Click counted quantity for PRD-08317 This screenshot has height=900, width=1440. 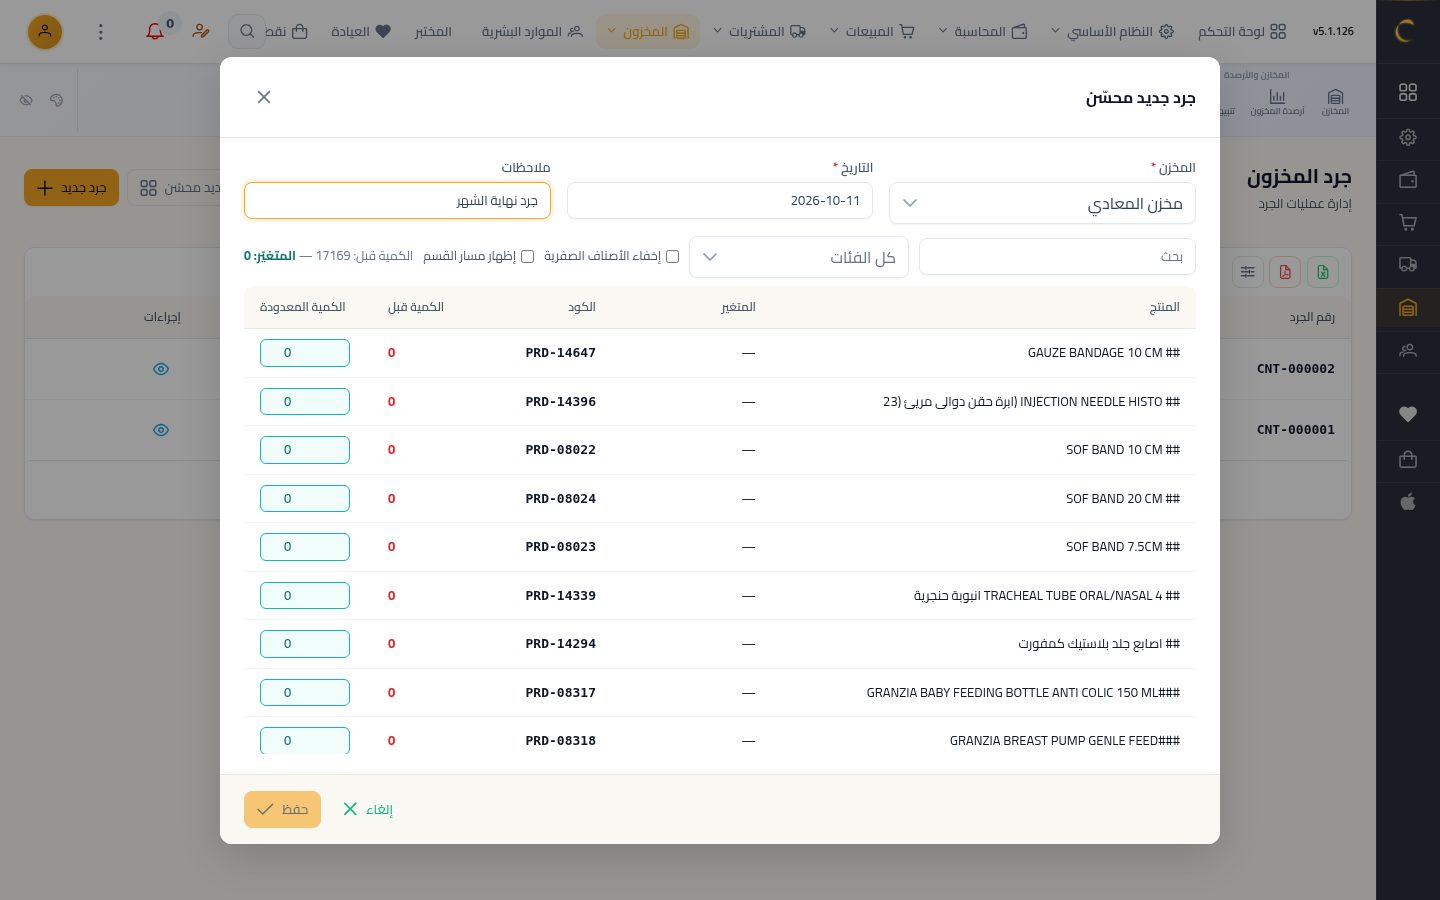point(305,693)
